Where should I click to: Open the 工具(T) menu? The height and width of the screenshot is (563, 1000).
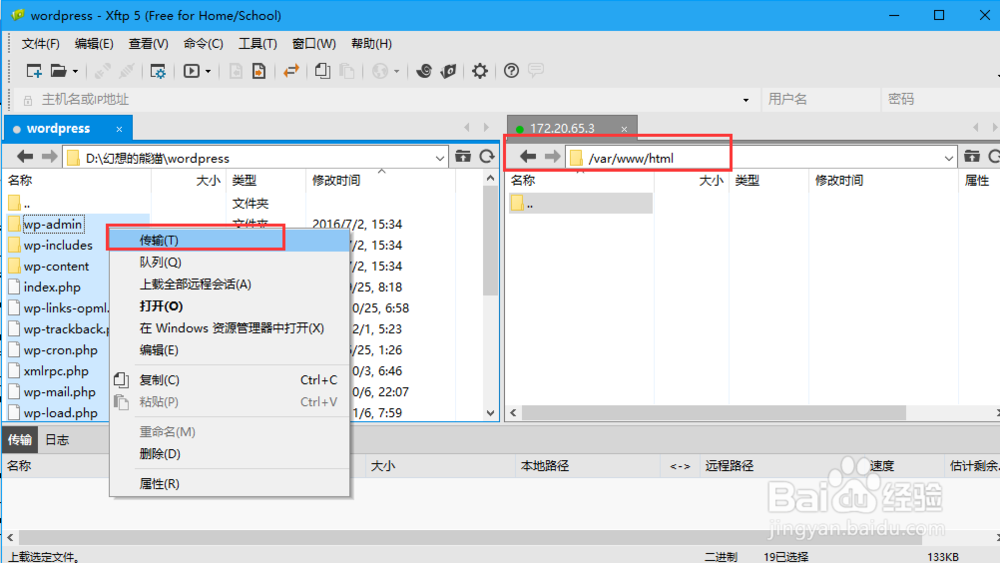coord(258,43)
